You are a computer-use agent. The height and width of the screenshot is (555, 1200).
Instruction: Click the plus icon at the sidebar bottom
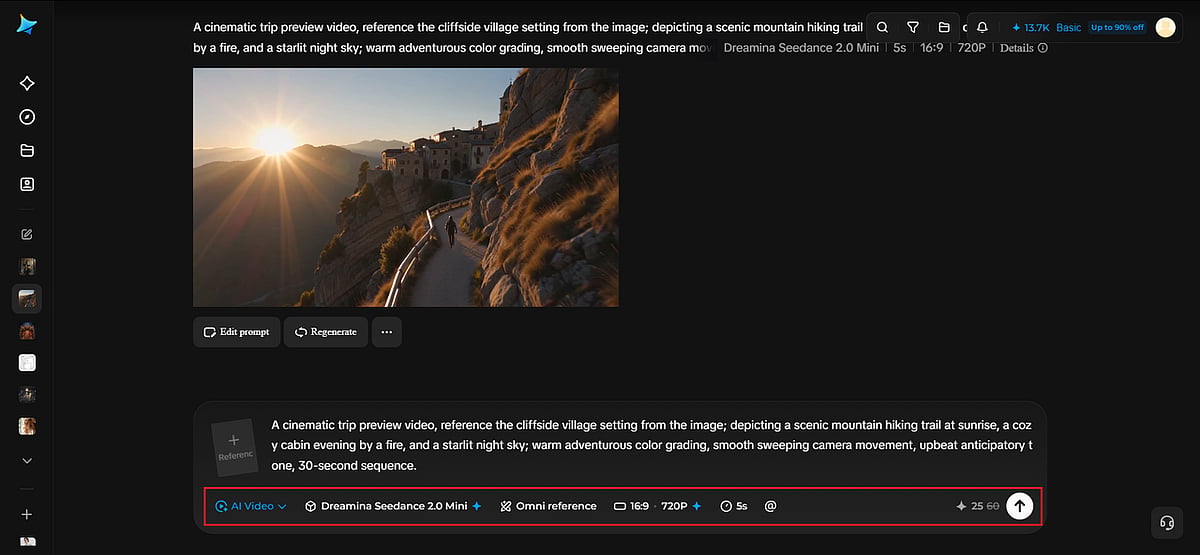point(27,514)
